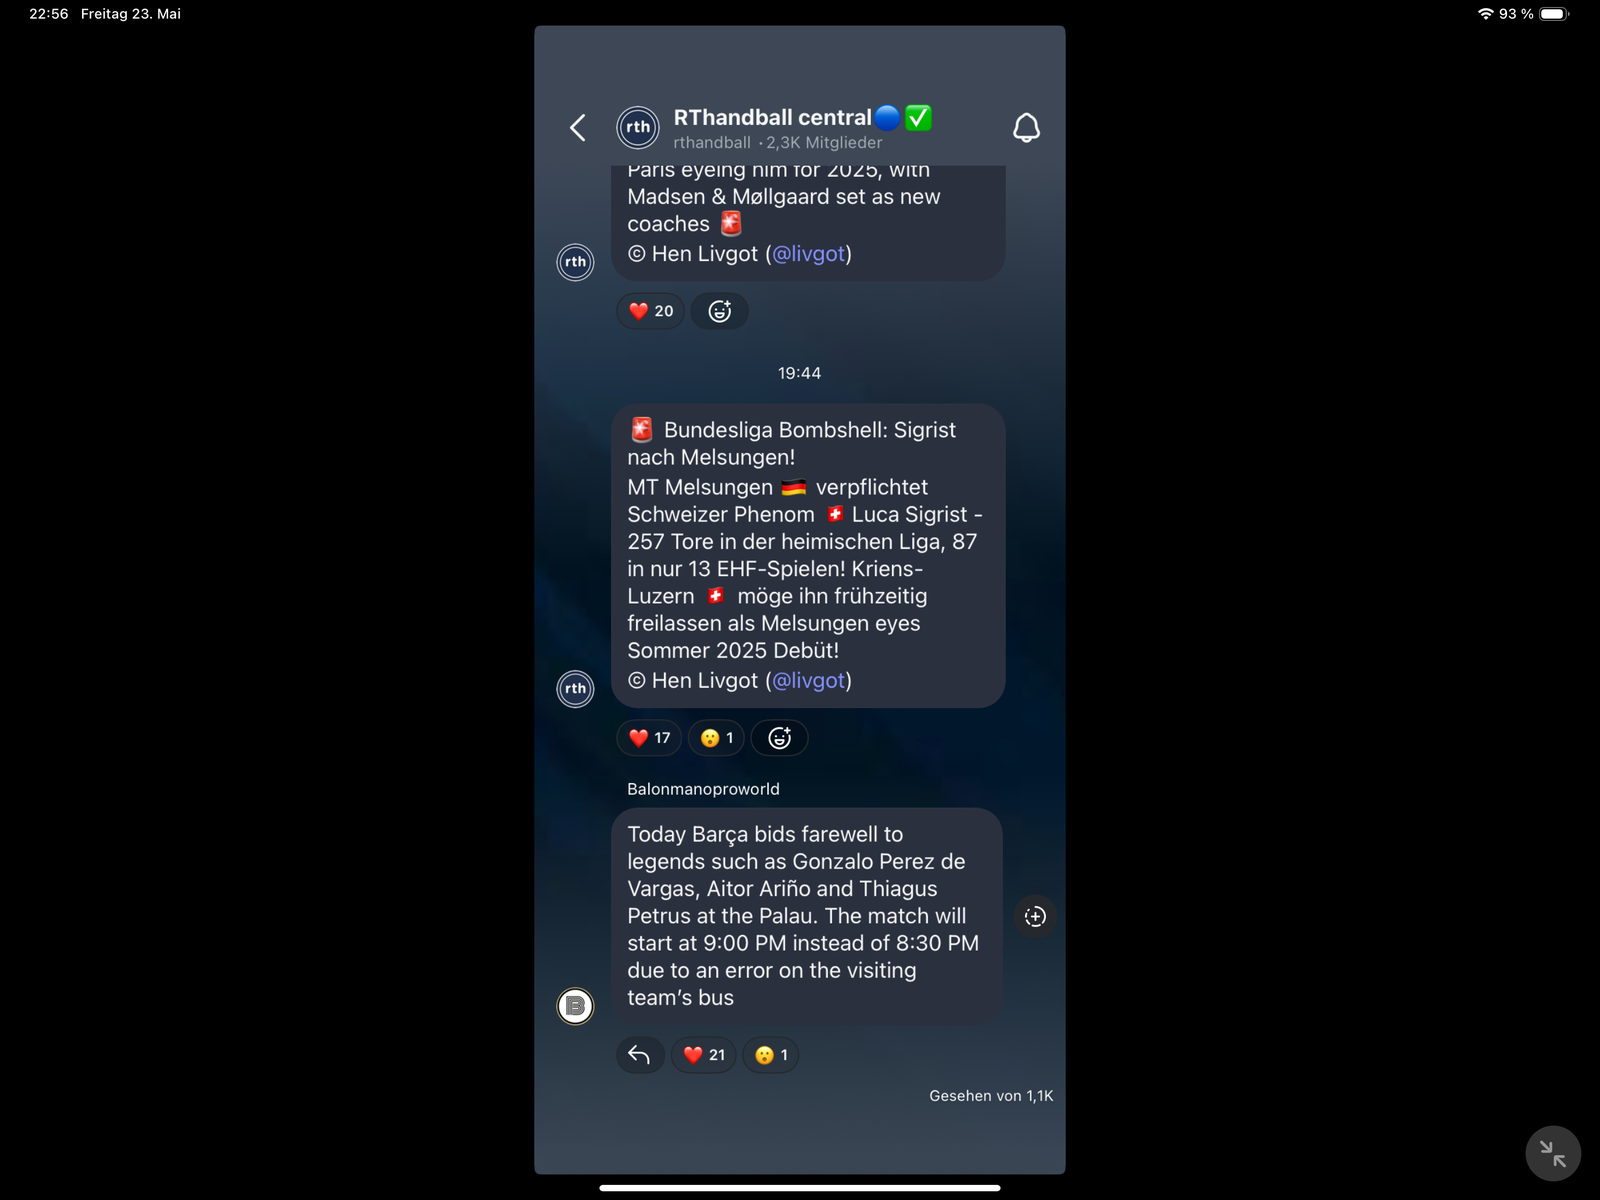Tap the back arrow in header
This screenshot has width=1600, height=1200.
pos(578,127)
